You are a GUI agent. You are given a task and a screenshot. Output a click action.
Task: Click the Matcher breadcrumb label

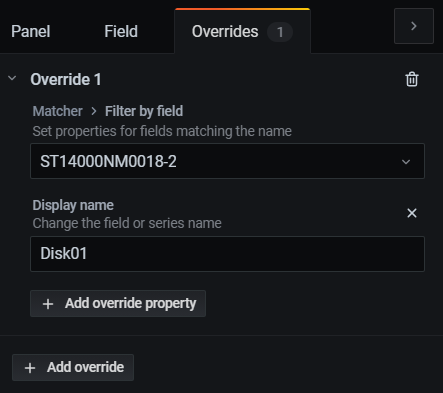(x=57, y=111)
